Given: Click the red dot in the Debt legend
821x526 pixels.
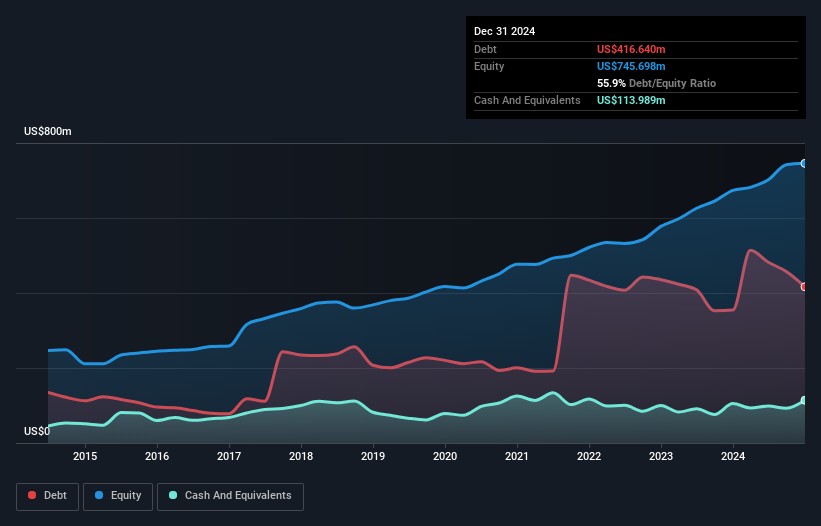Looking at the screenshot, I should click(x=34, y=496).
